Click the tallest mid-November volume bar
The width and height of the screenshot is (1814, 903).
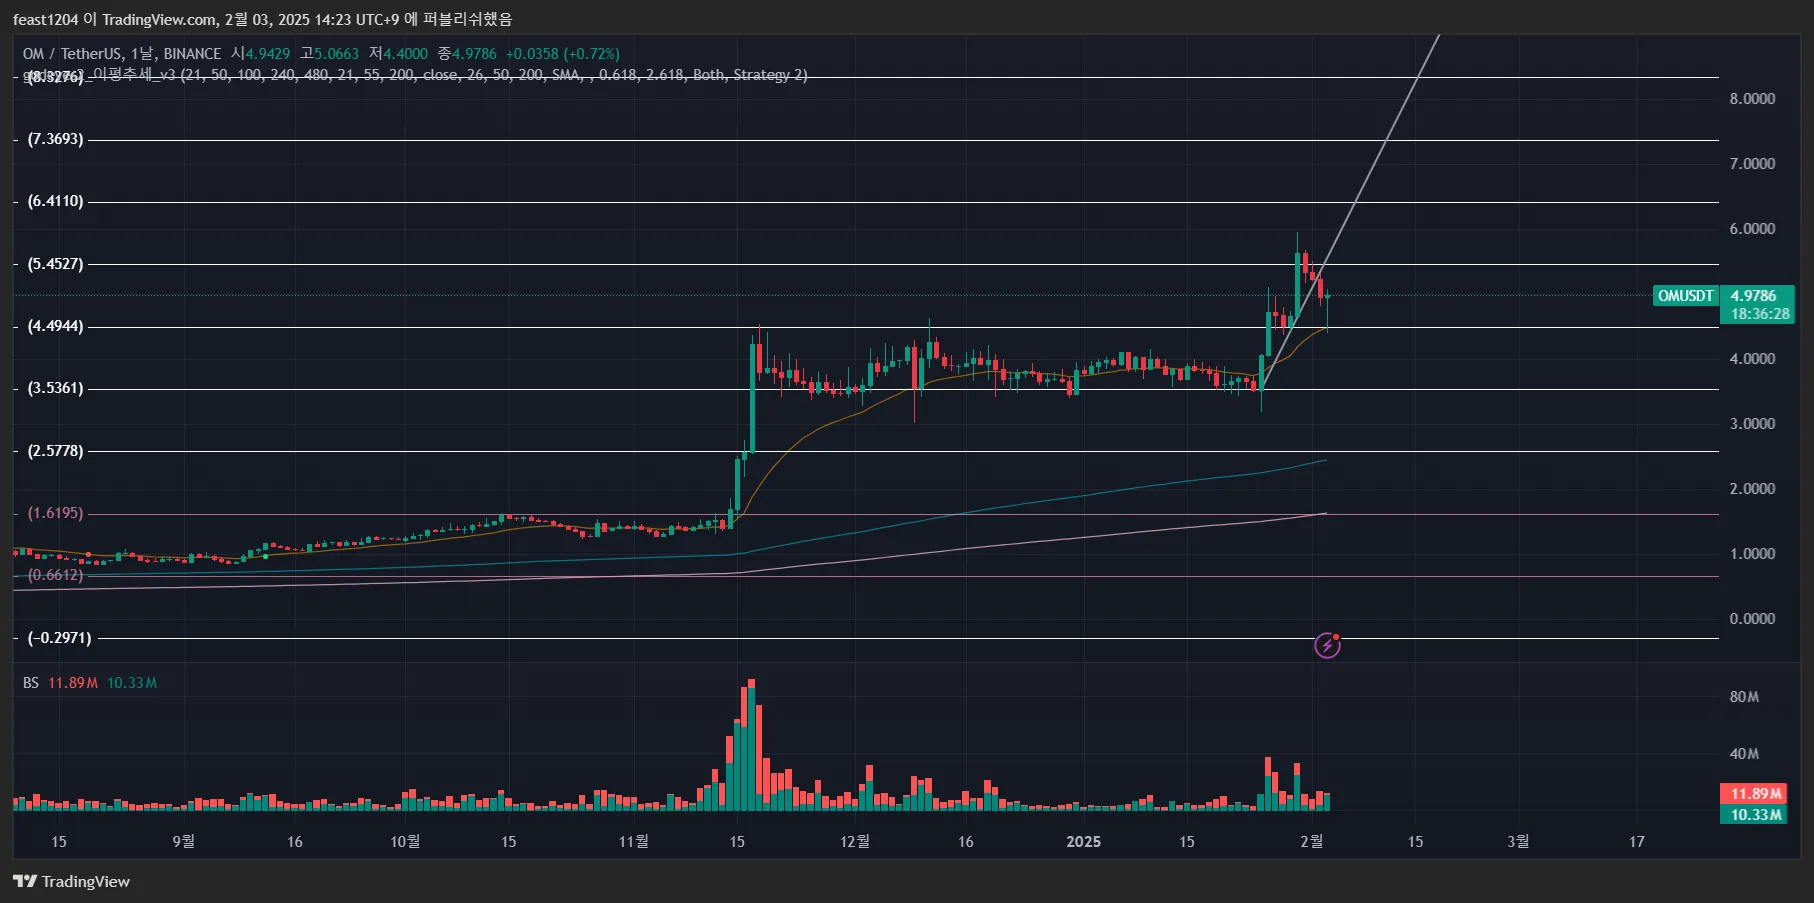751,745
